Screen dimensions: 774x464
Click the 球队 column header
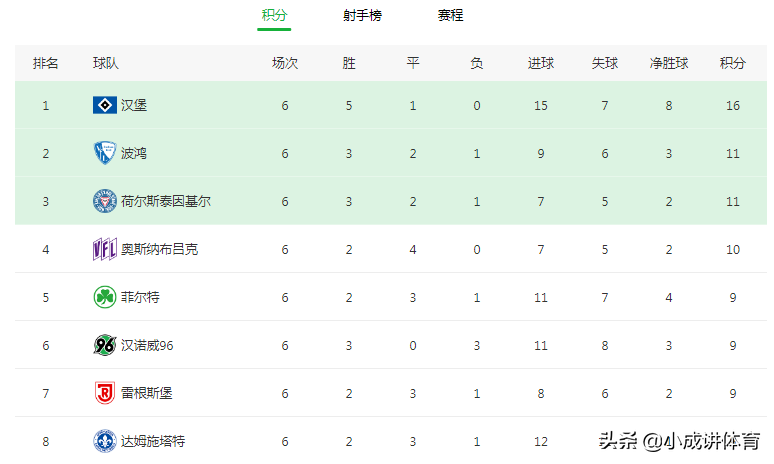point(106,63)
